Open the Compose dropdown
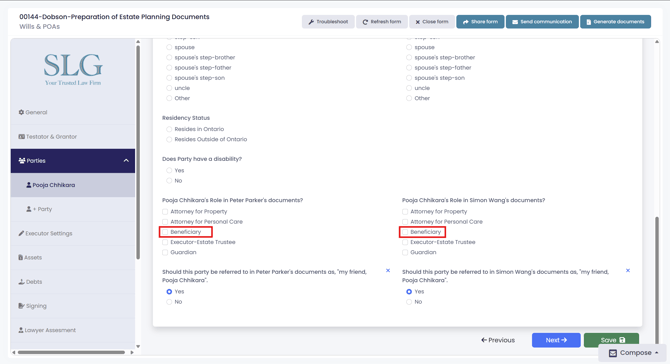The image size is (670, 364). point(633,353)
